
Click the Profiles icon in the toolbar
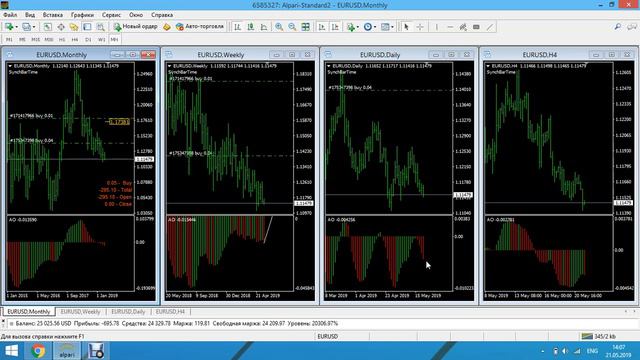coord(26,27)
